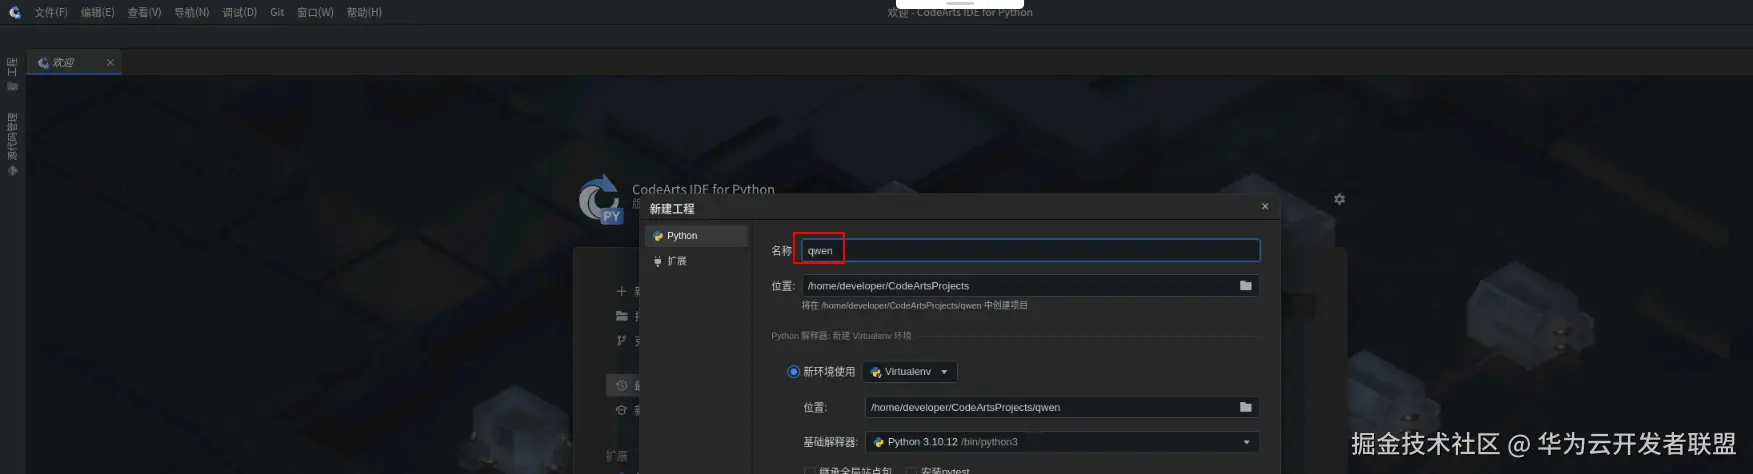Open the 查看(V) menu

click(x=144, y=12)
